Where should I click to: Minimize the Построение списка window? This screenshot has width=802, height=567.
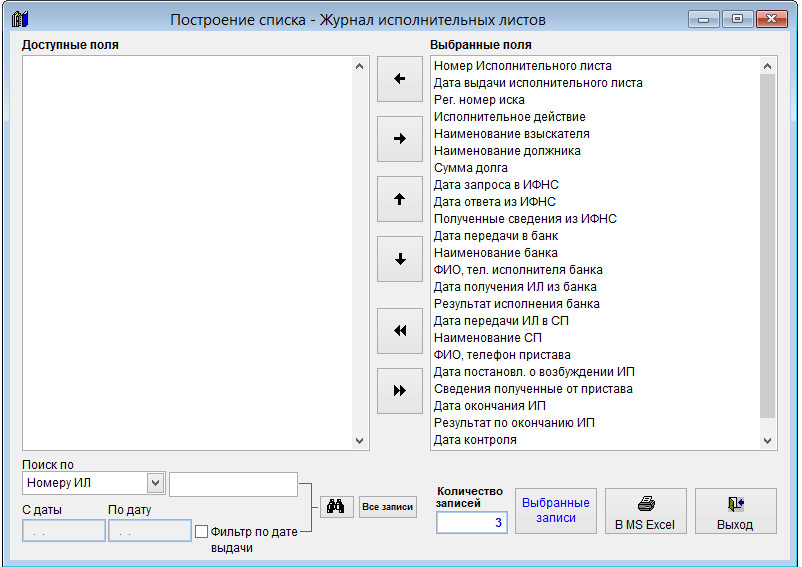tap(704, 19)
